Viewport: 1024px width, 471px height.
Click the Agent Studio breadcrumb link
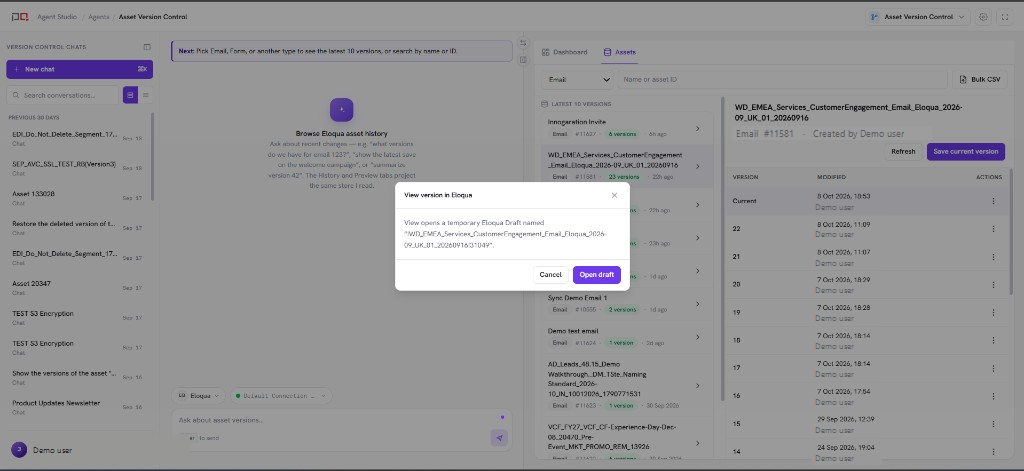click(57, 17)
